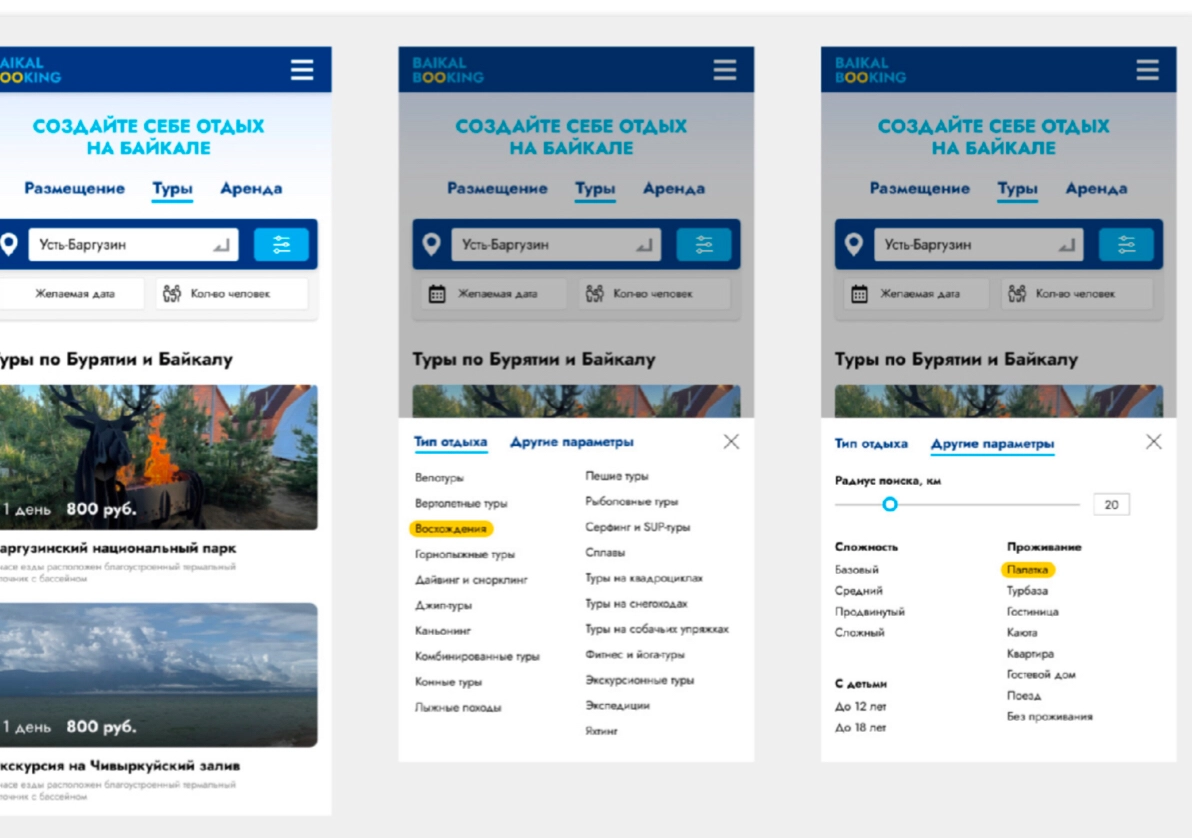Open hamburger menu in middle phone mockup
This screenshot has width=1192, height=838.
[724, 70]
